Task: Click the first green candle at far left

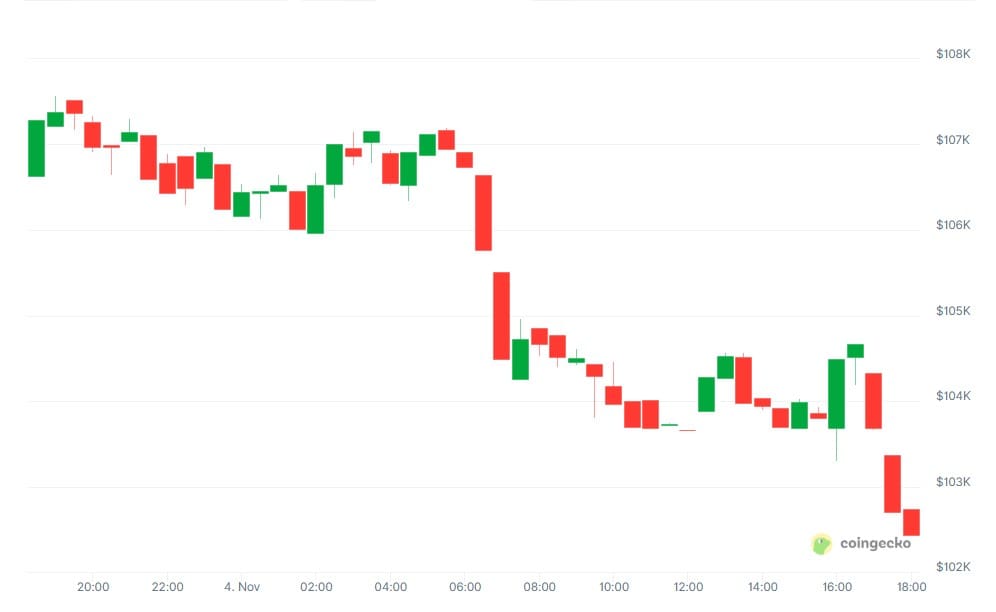Action: click(x=36, y=148)
